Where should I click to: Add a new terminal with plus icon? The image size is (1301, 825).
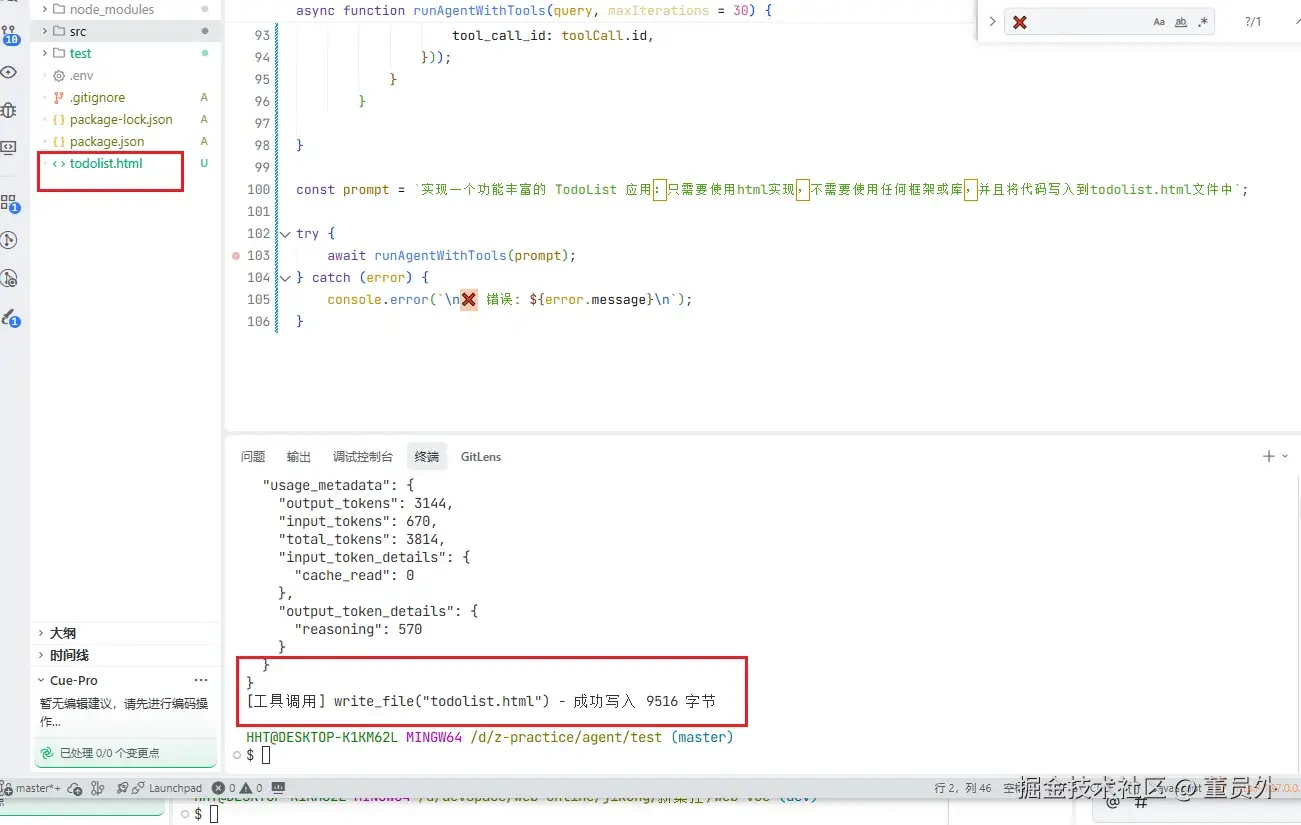point(1269,456)
